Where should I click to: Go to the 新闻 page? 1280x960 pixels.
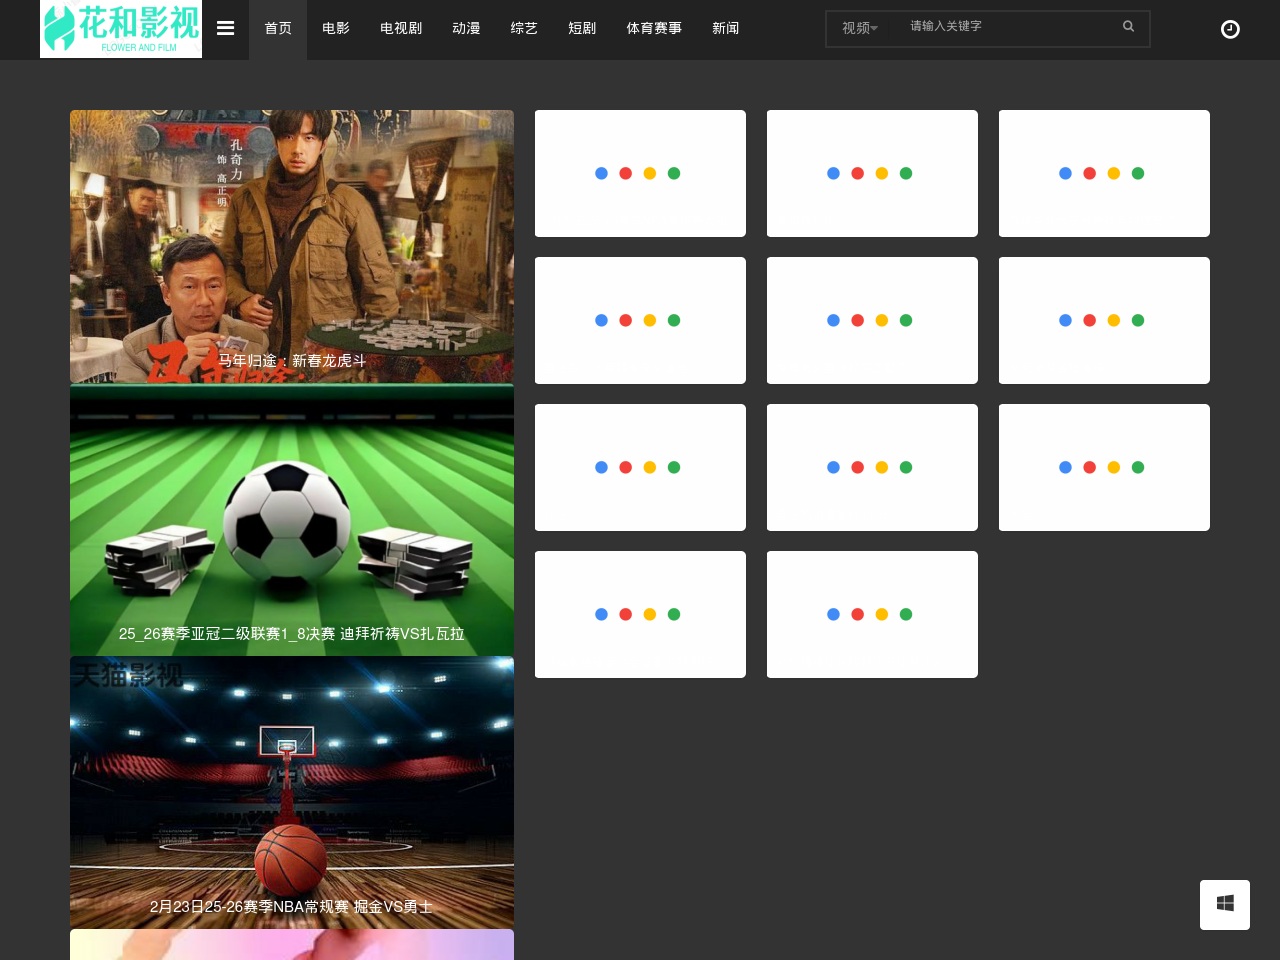coord(726,29)
